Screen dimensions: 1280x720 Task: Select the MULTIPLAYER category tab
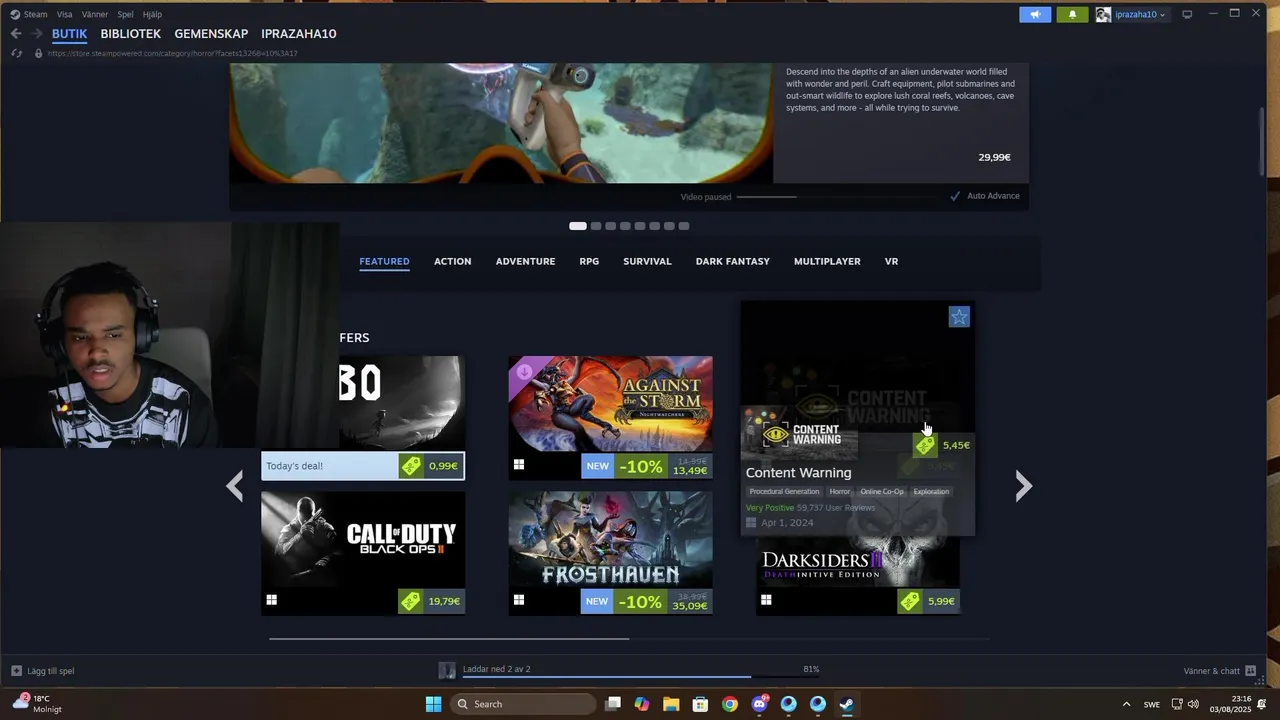[x=827, y=261]
